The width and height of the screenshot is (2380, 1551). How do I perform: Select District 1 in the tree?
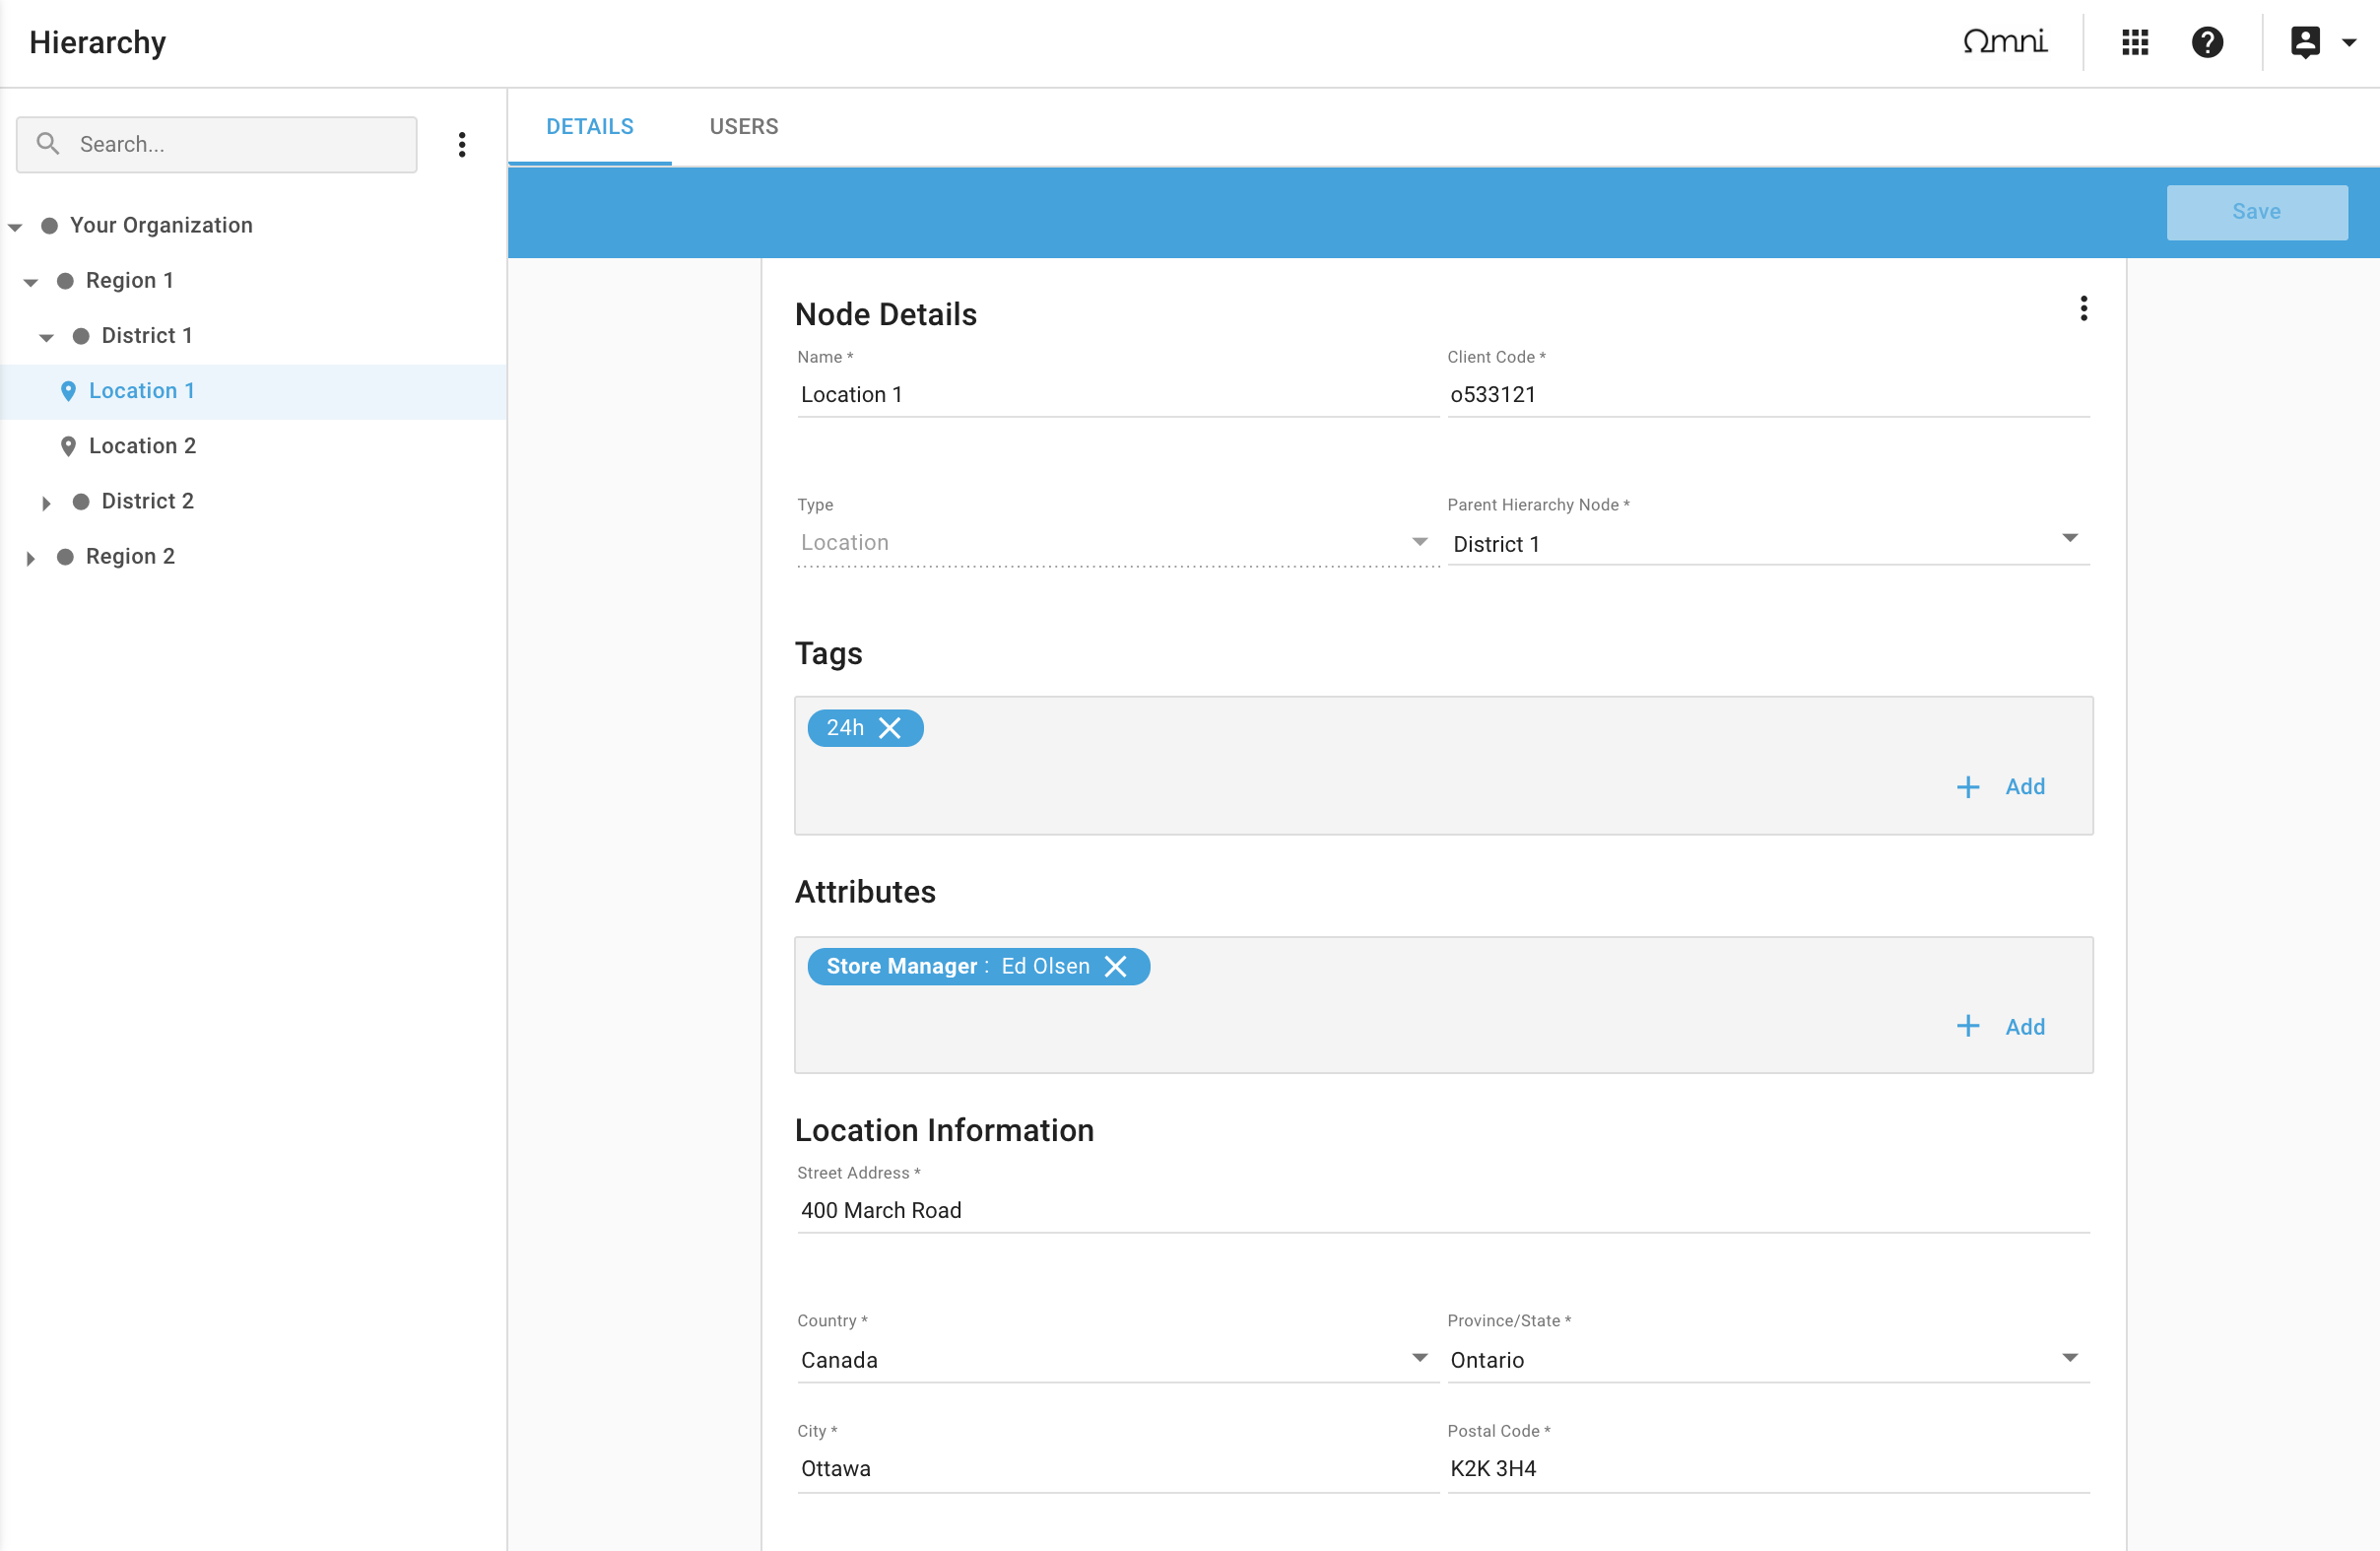[147, 335]
